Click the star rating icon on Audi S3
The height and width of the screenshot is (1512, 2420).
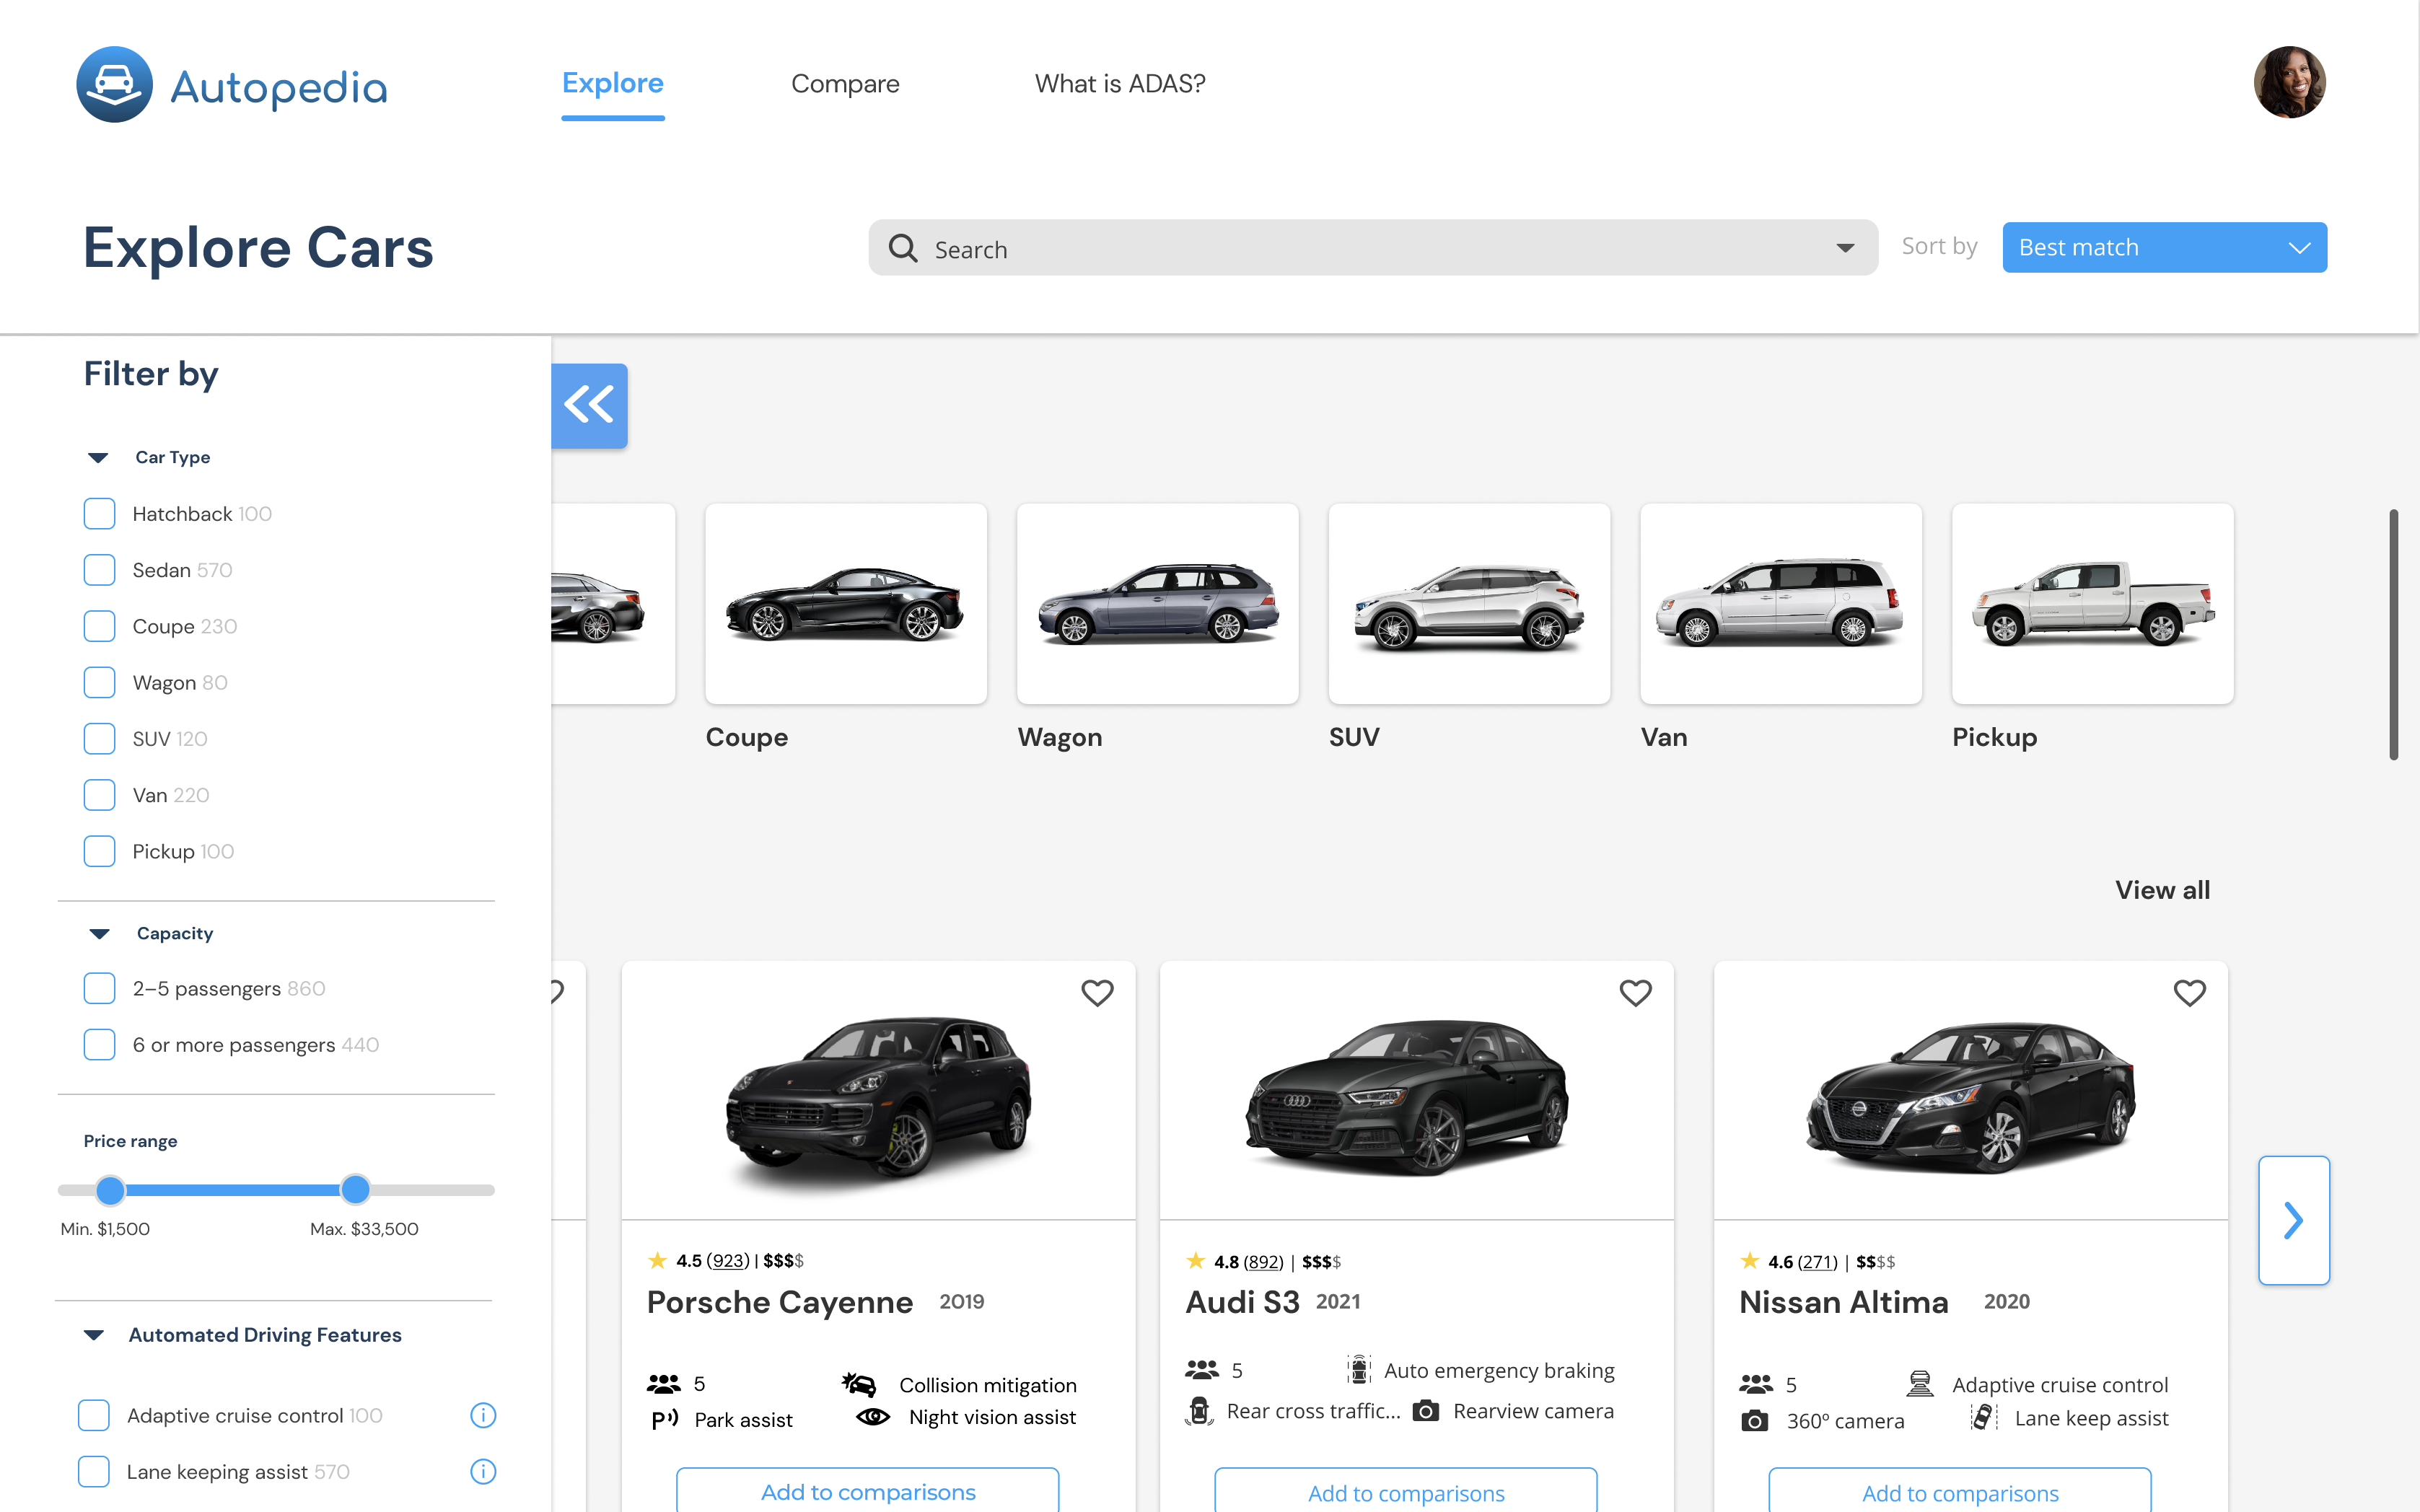[x=1195, y=1260]
